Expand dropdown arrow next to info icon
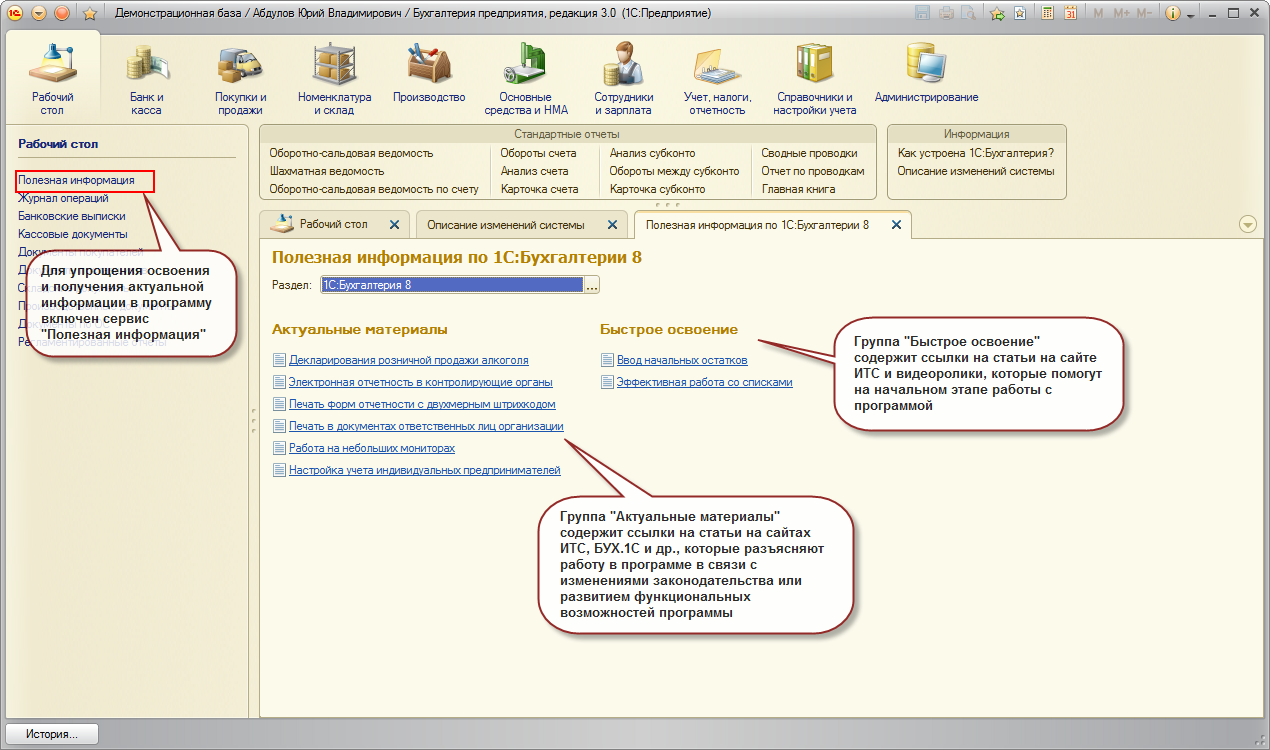The height and width of the screenshot is (750, 1270). coord(1190,16)
